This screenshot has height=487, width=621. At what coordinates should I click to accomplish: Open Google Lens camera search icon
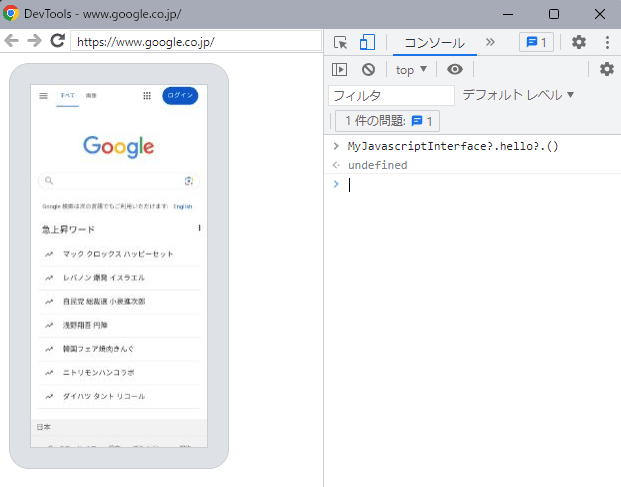(189, 181)
